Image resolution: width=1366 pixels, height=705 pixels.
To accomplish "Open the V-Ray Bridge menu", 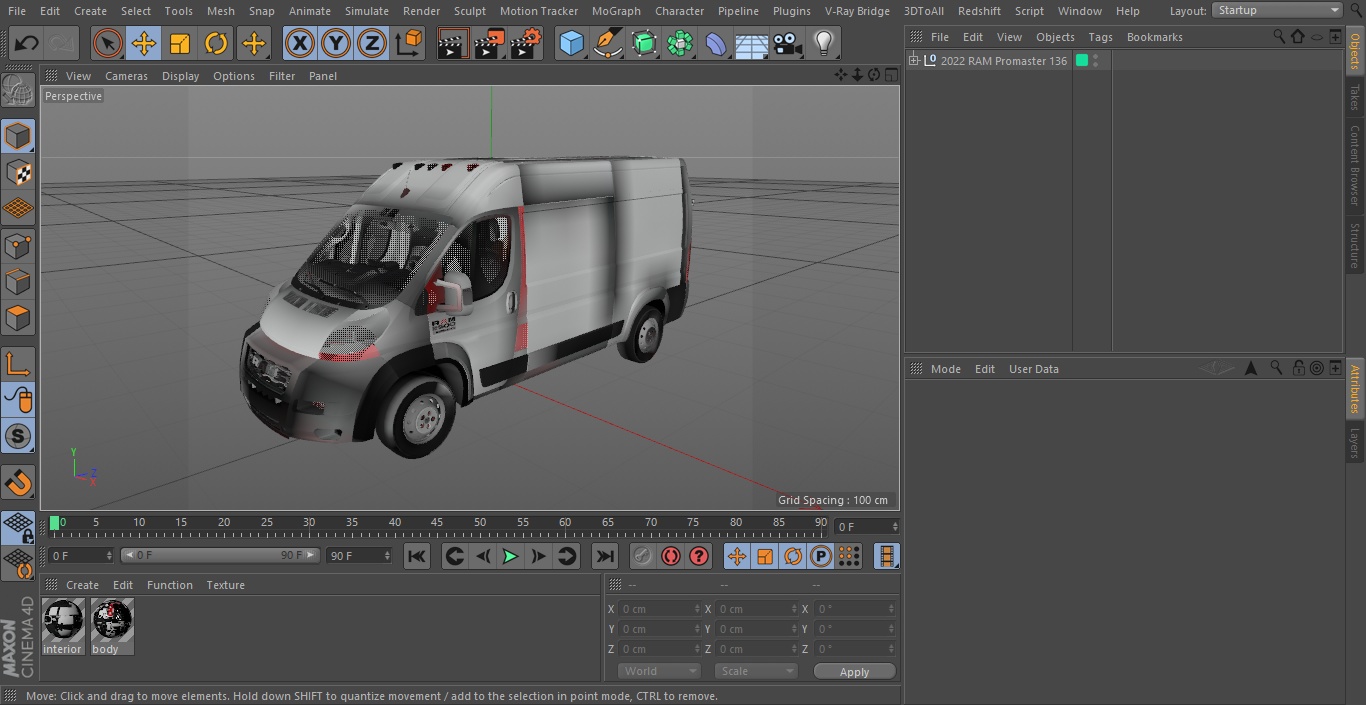I will [x=857, y=11].
